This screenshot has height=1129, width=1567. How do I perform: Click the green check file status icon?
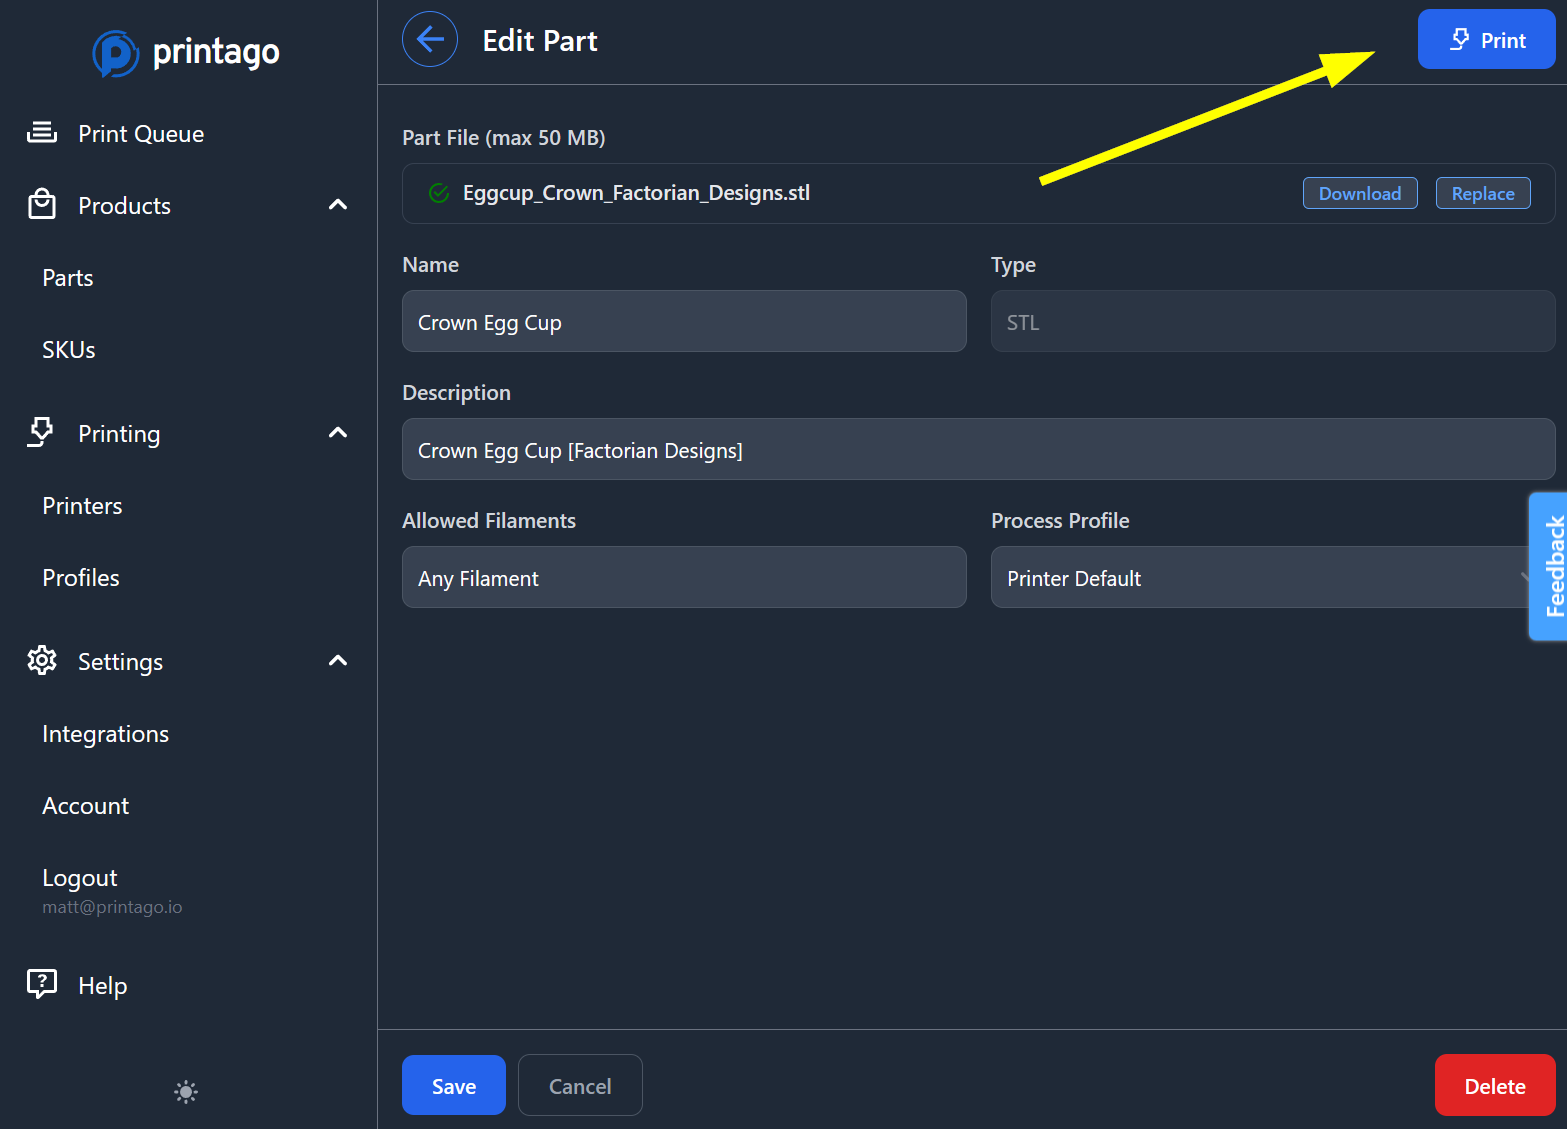coord(439,193)
